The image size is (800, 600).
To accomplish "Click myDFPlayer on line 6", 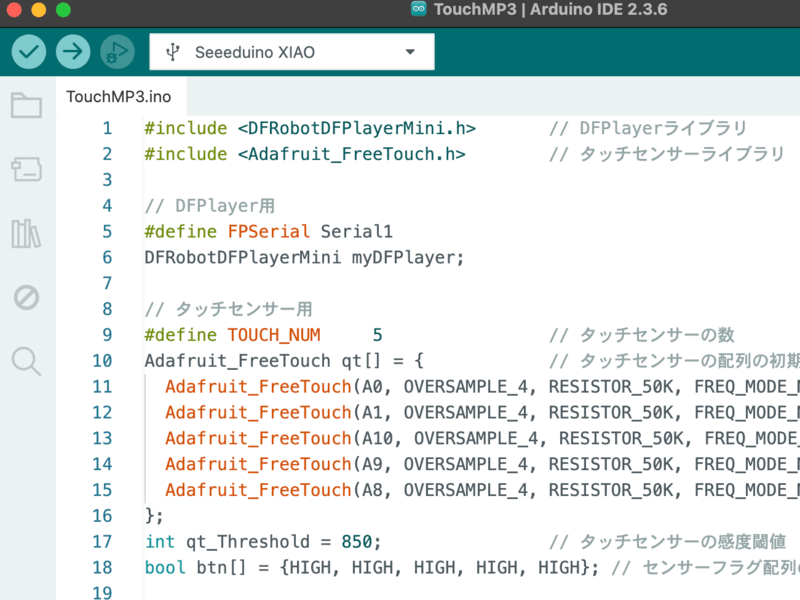I will click(406, 257).
